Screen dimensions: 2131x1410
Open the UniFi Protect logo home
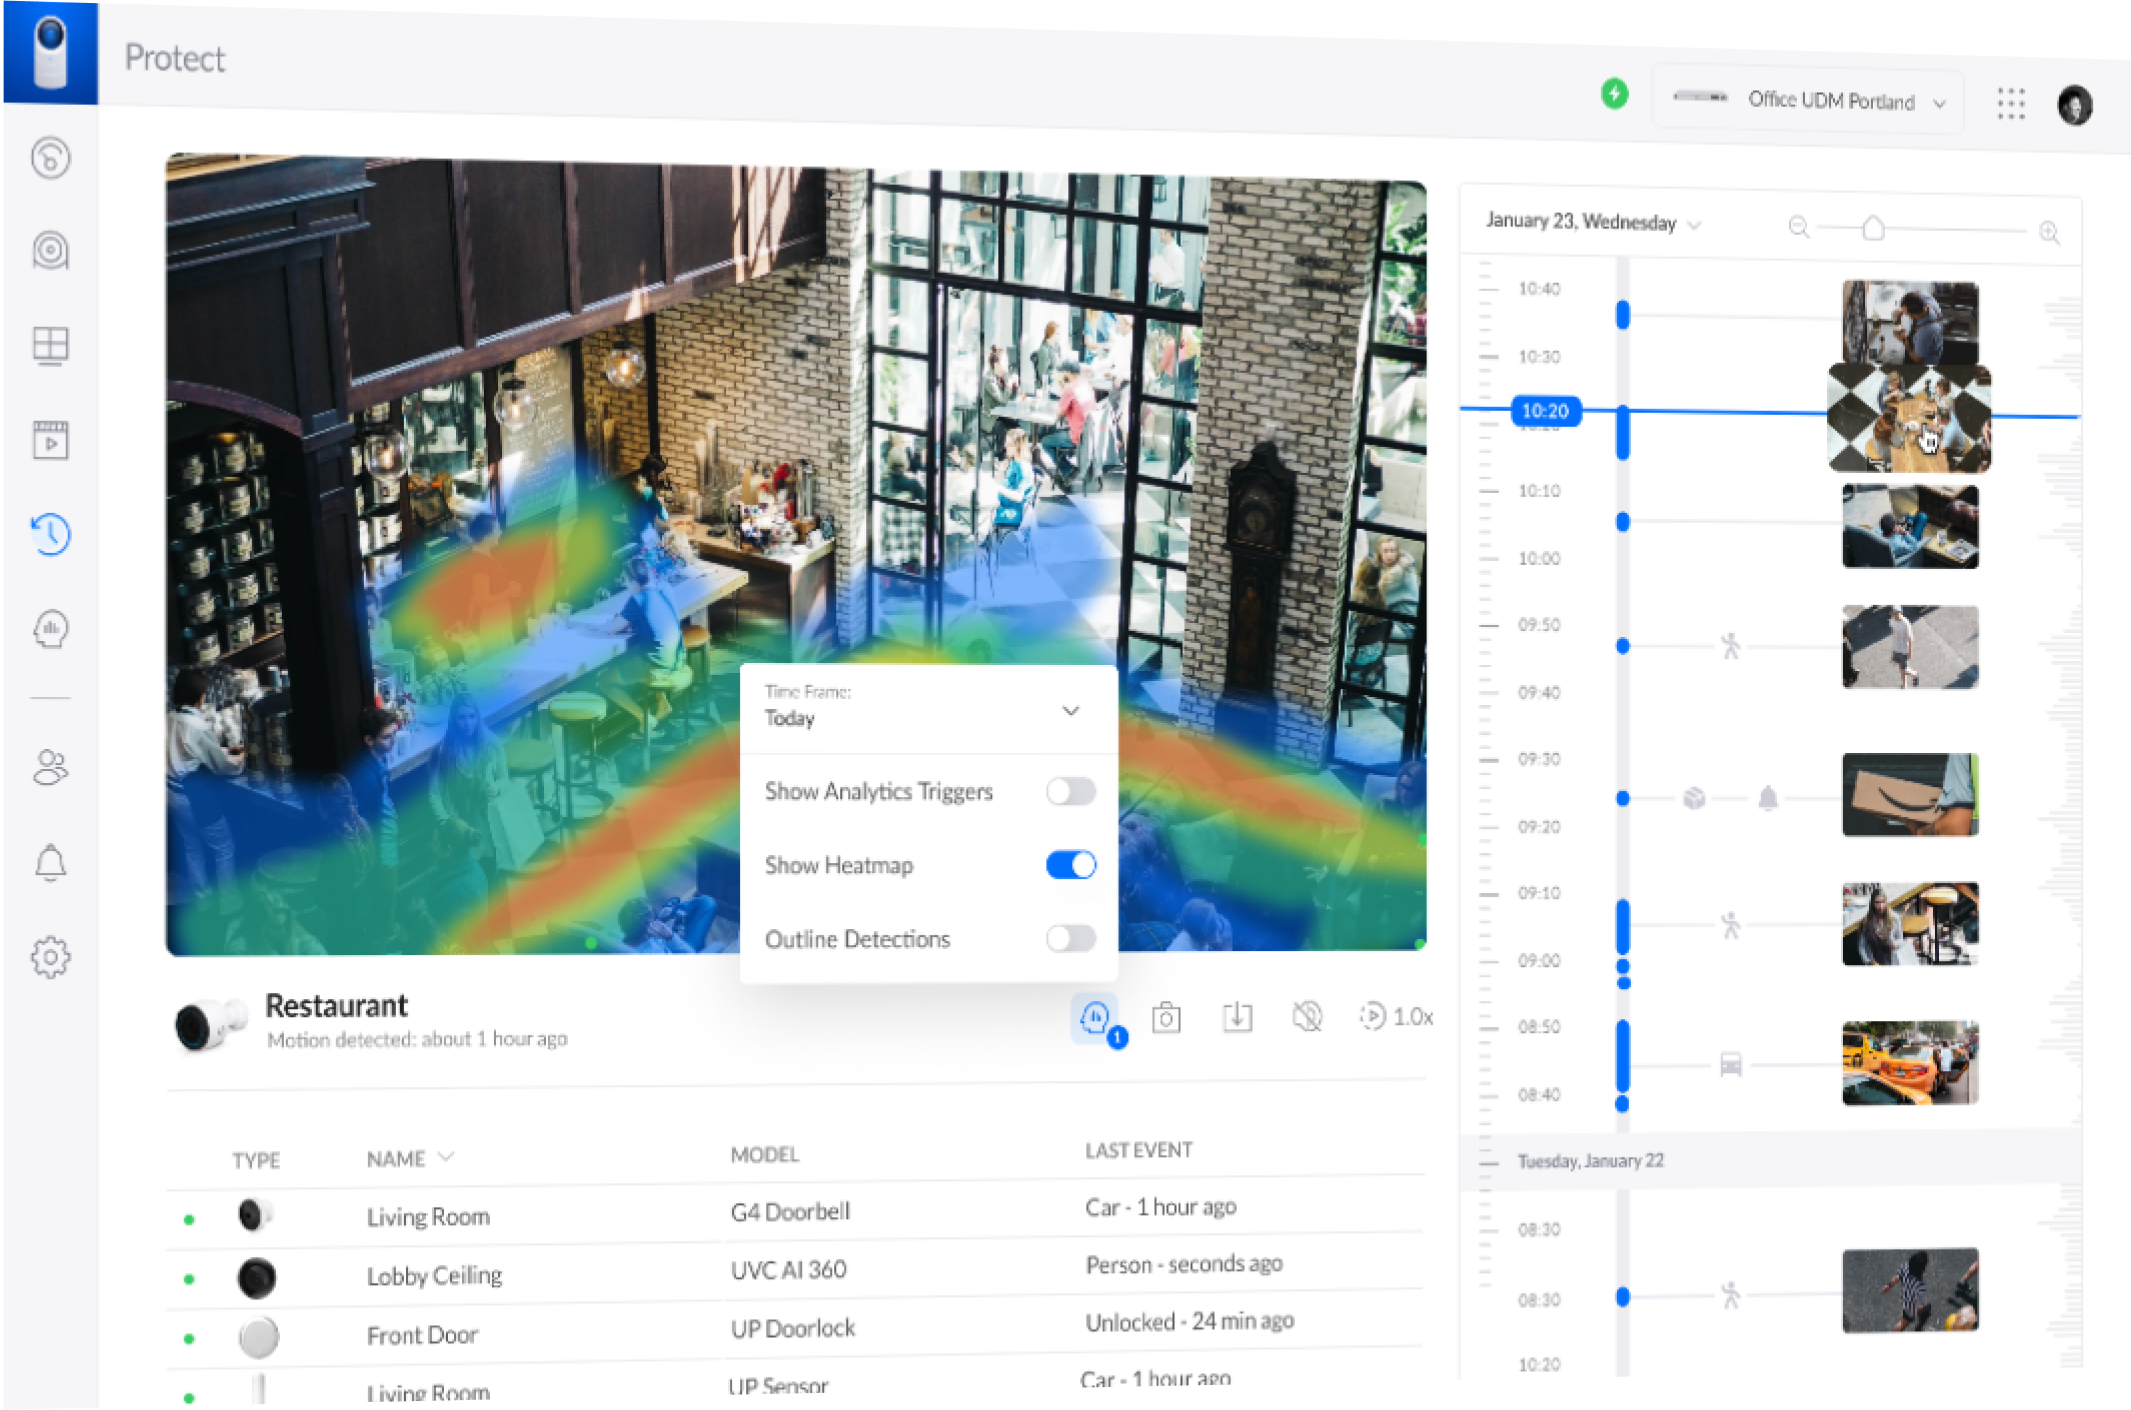[50, 52]
